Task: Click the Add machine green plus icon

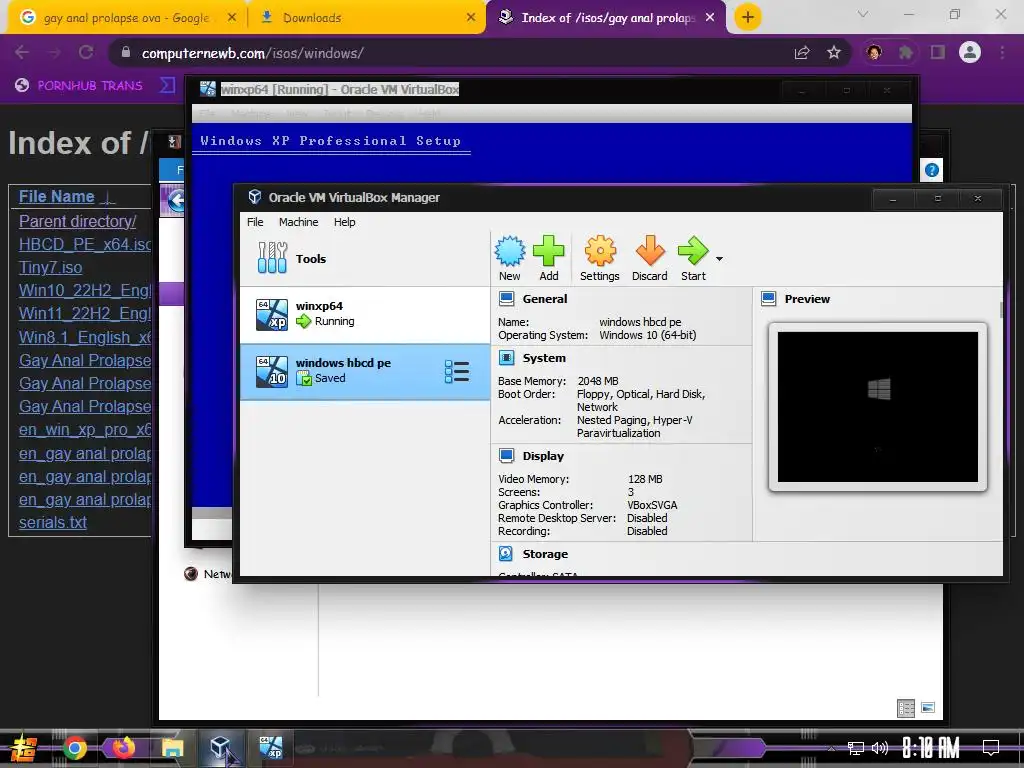Action: (x=549, y=259)
